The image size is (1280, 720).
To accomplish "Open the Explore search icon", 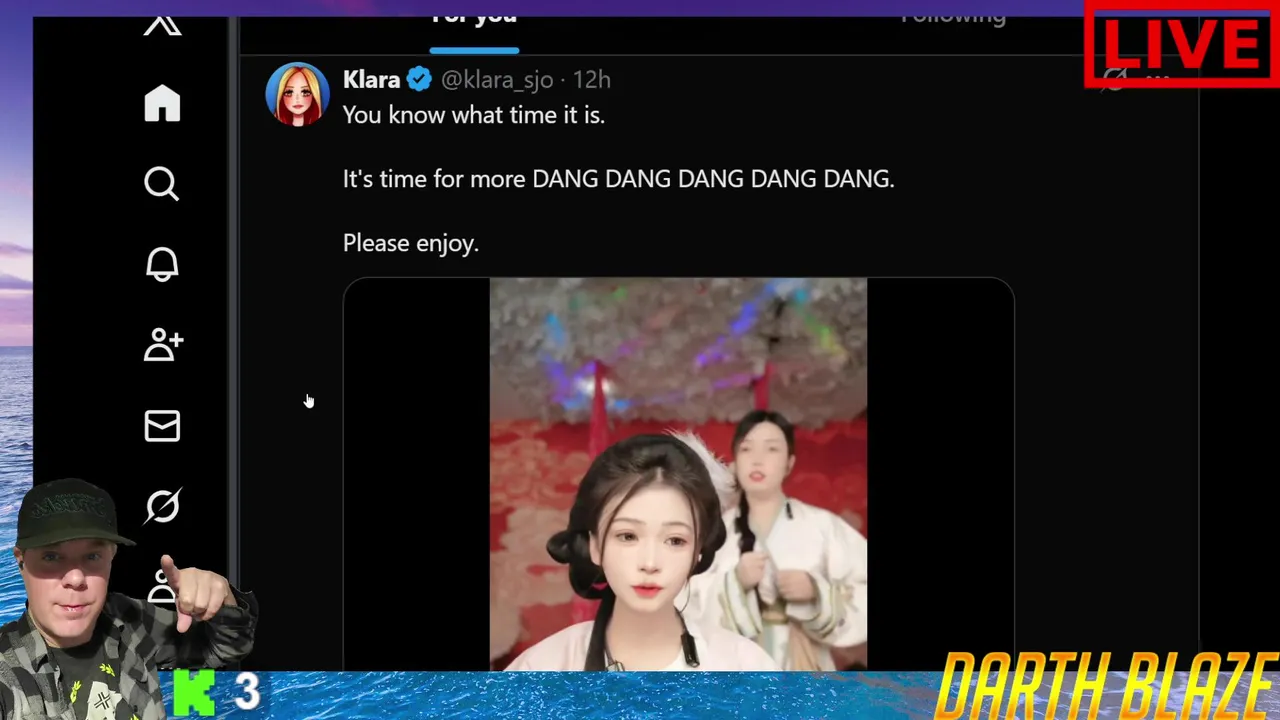I will pyautogui.click(x=162, y=184).
